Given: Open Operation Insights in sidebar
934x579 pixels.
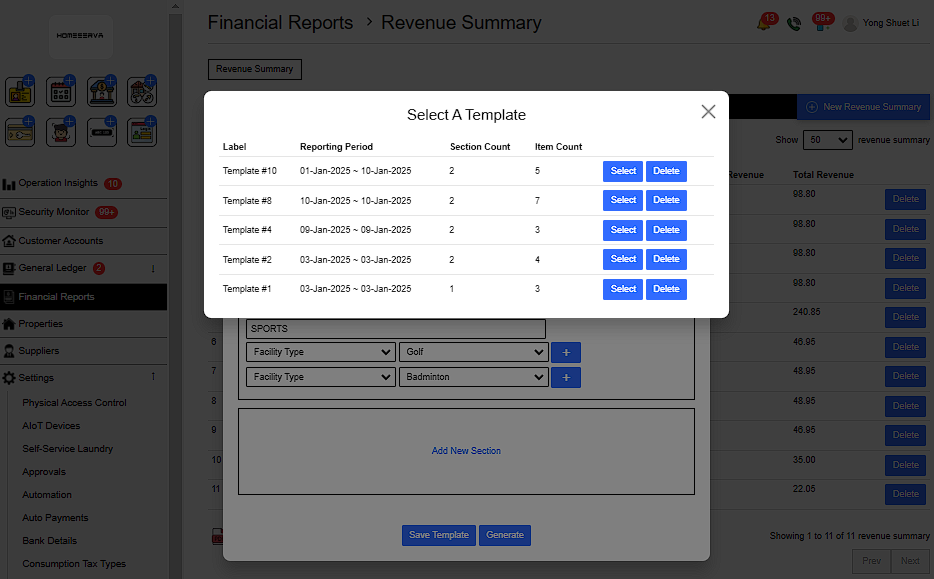Looking at the screenshot, I should point(58,183).
